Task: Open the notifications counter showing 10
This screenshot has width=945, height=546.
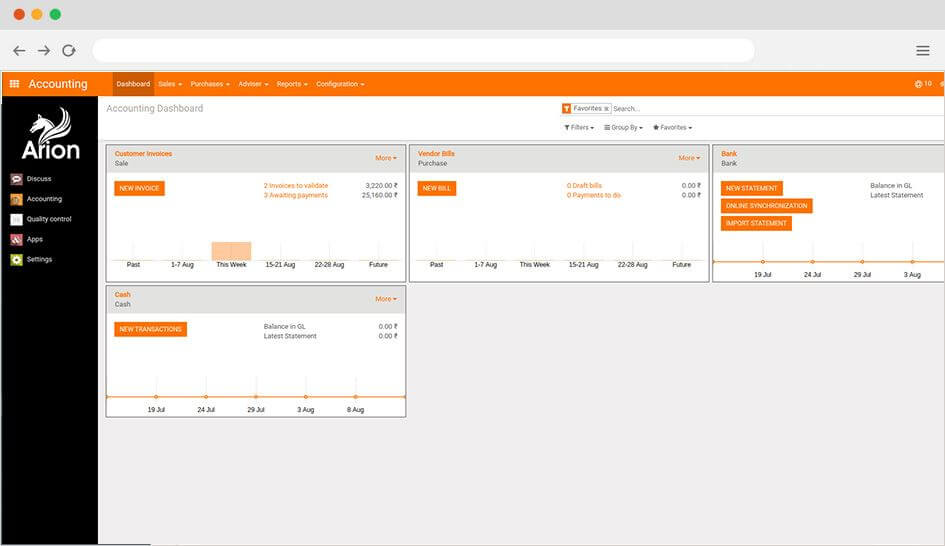Action: 923,84
